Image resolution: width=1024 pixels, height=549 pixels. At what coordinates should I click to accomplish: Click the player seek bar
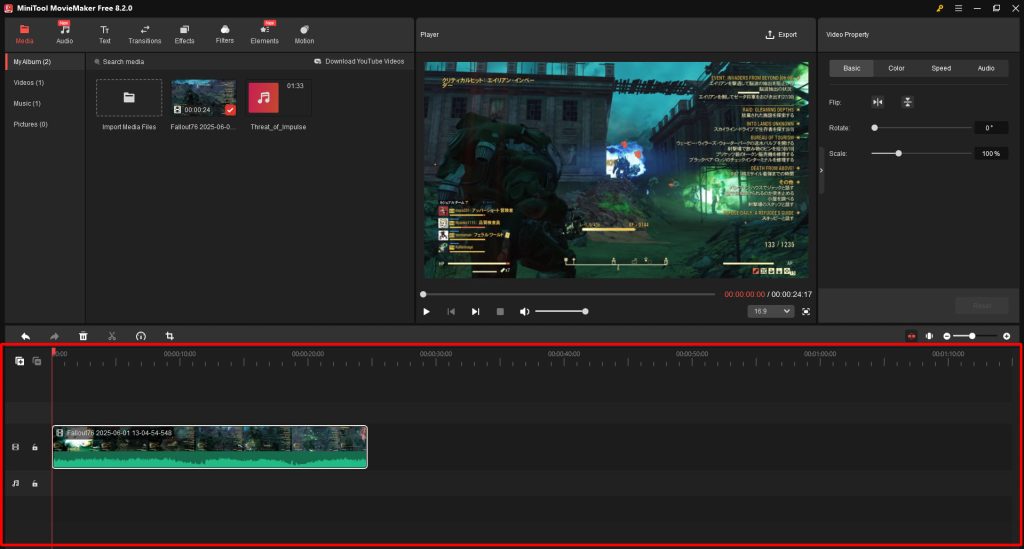[568, 294]
